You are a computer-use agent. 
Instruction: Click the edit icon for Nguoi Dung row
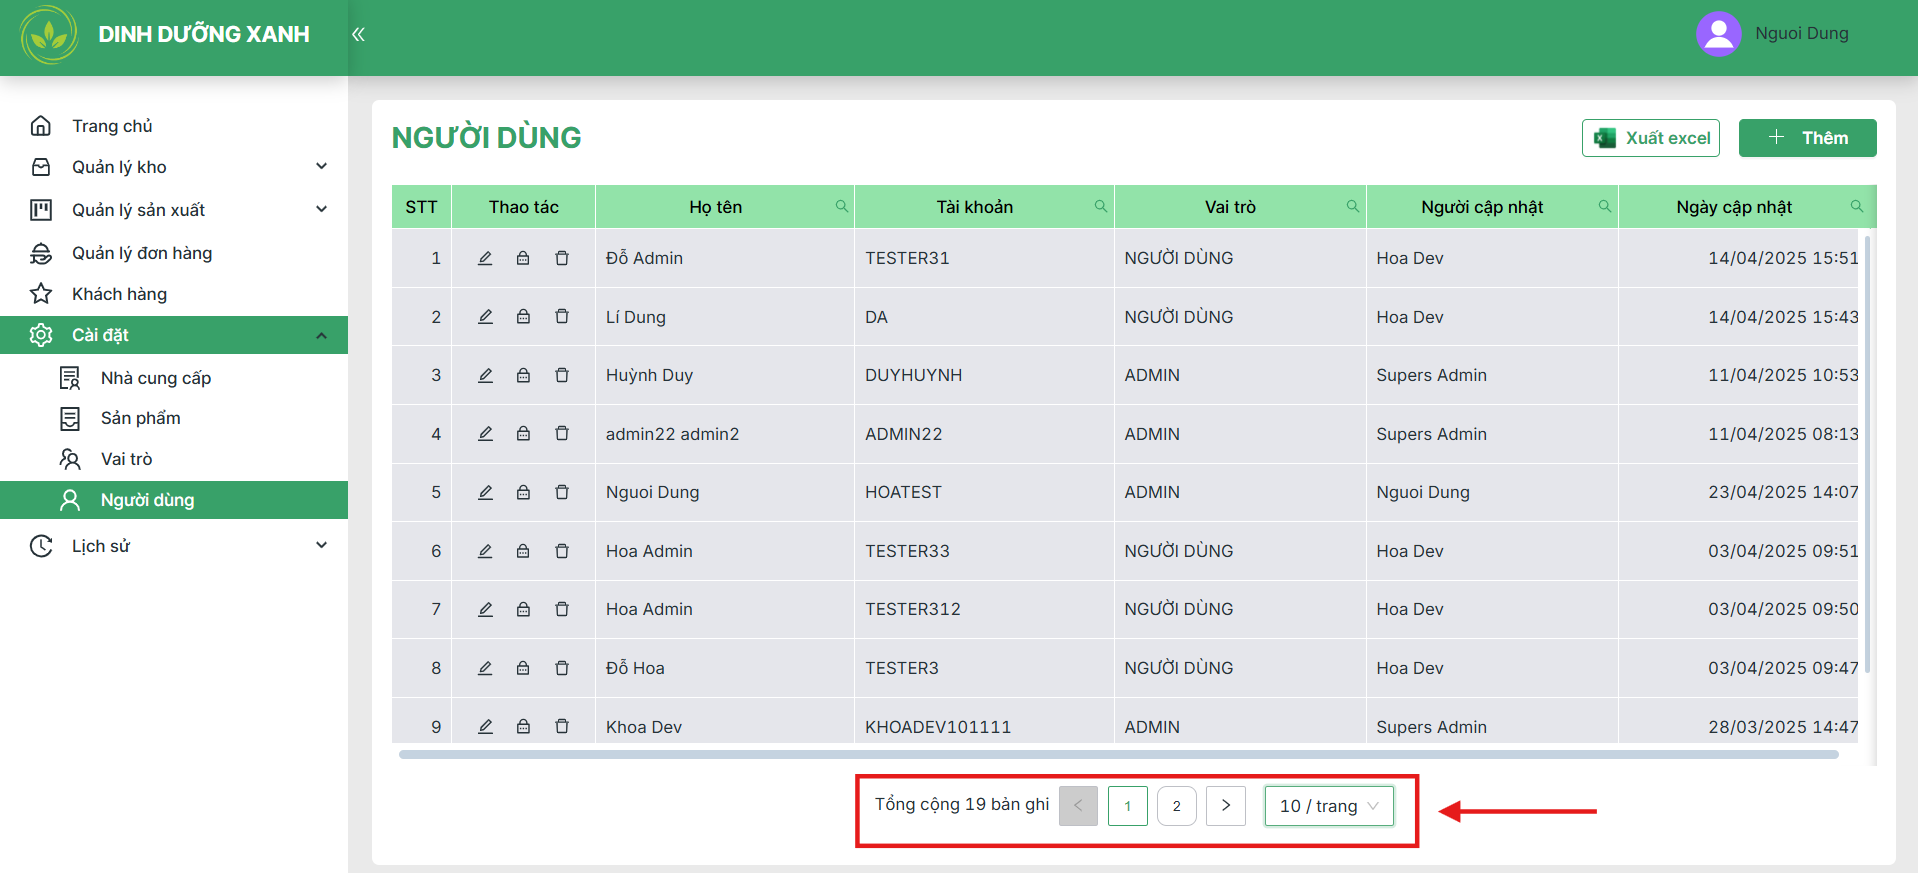pos(485,492)
